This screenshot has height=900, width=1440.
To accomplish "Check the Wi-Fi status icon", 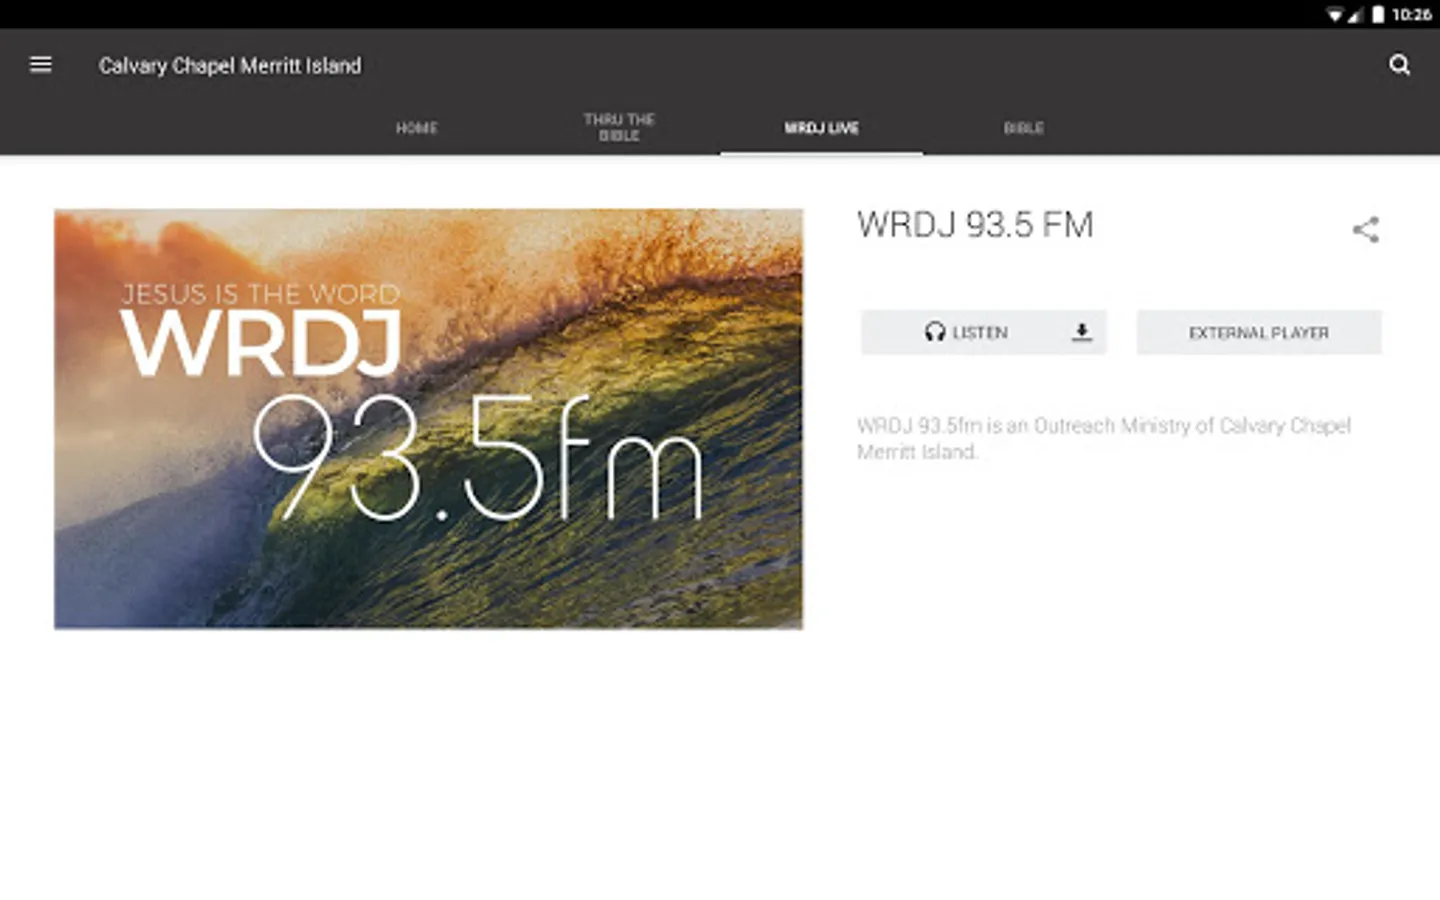I will pyautogui.click(x=1335, y=14).
